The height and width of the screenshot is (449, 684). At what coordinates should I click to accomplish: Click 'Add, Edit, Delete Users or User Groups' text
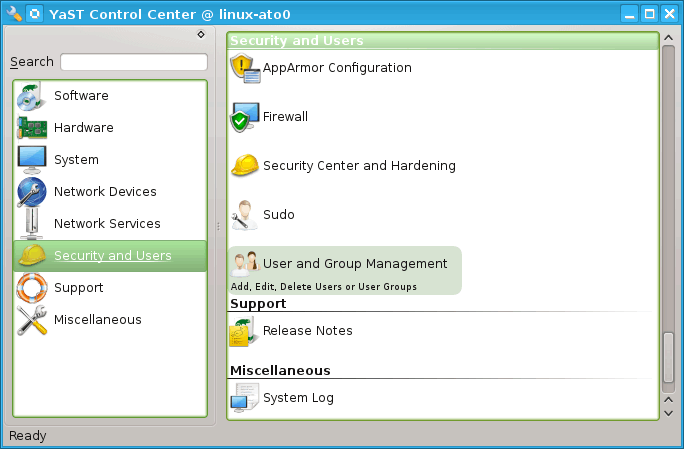pos(324,287)
